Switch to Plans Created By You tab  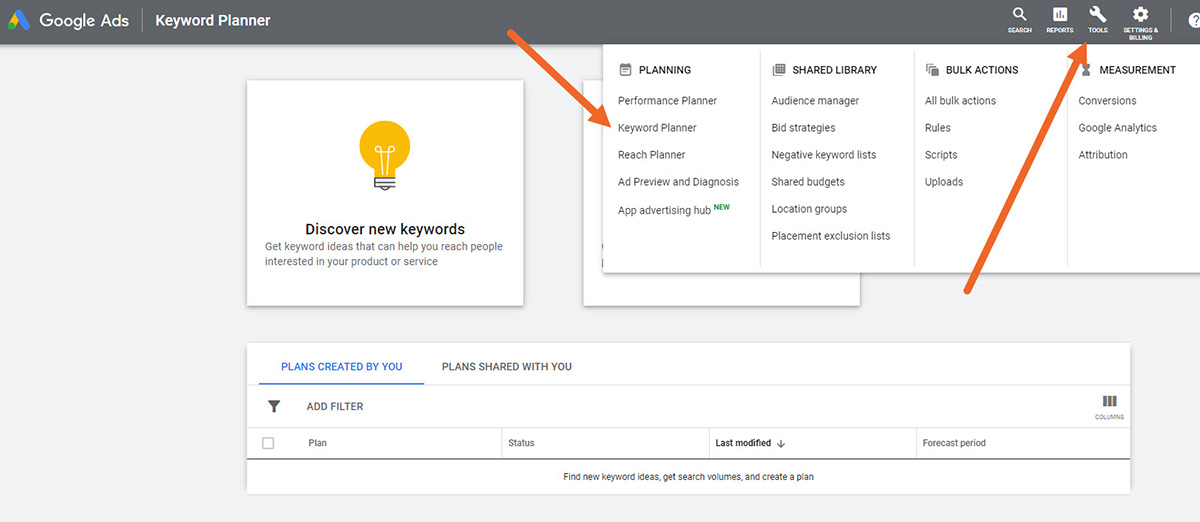[341, 367]
